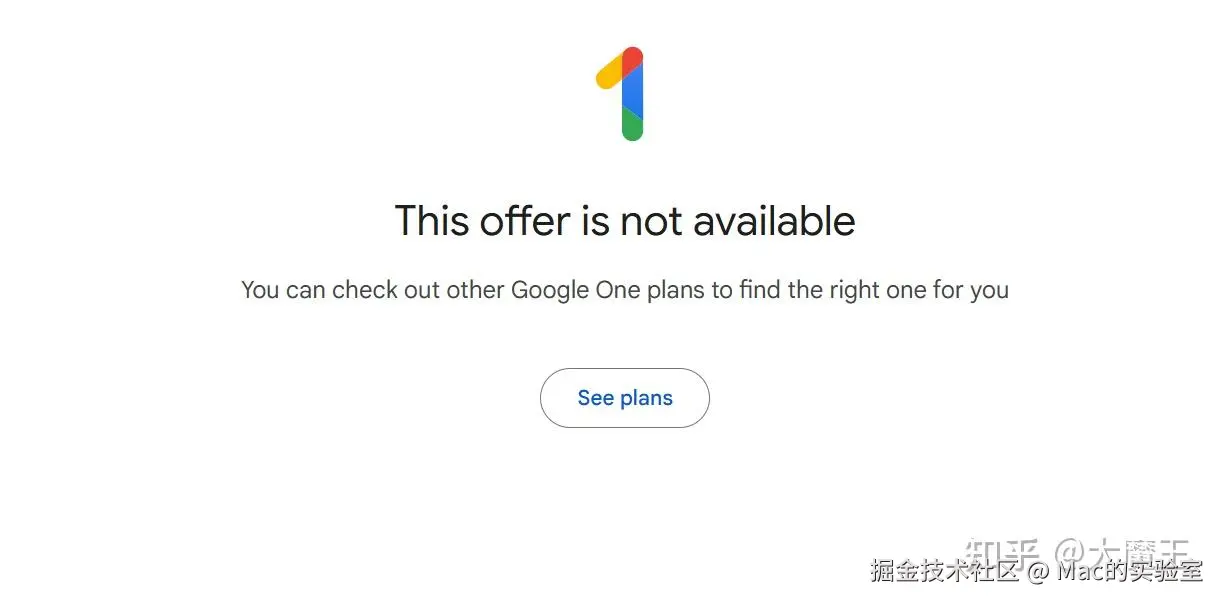This screenshot has width=1222, height=603.
Task: Click the 掘金技术社区 watermark text
Action: pos(944,572)
